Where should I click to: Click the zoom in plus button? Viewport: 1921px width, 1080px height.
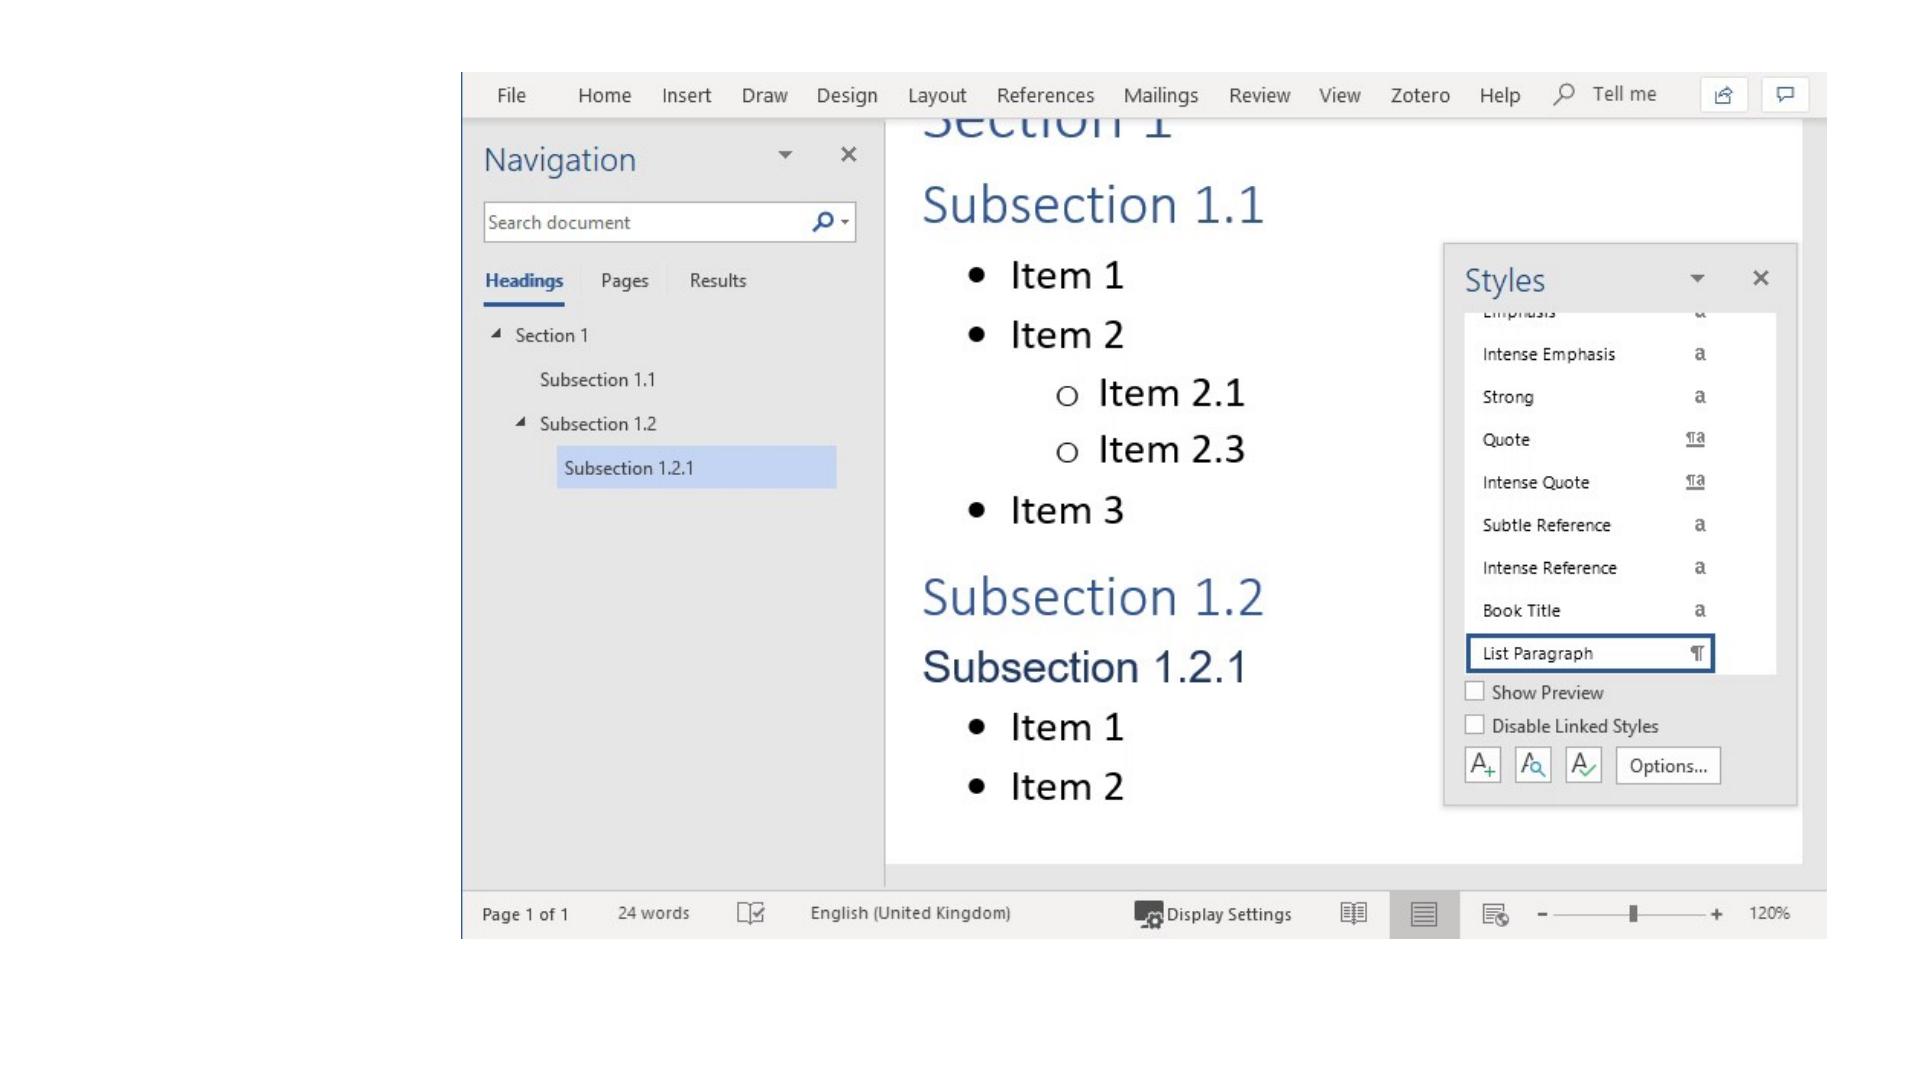click(1717, 914)
